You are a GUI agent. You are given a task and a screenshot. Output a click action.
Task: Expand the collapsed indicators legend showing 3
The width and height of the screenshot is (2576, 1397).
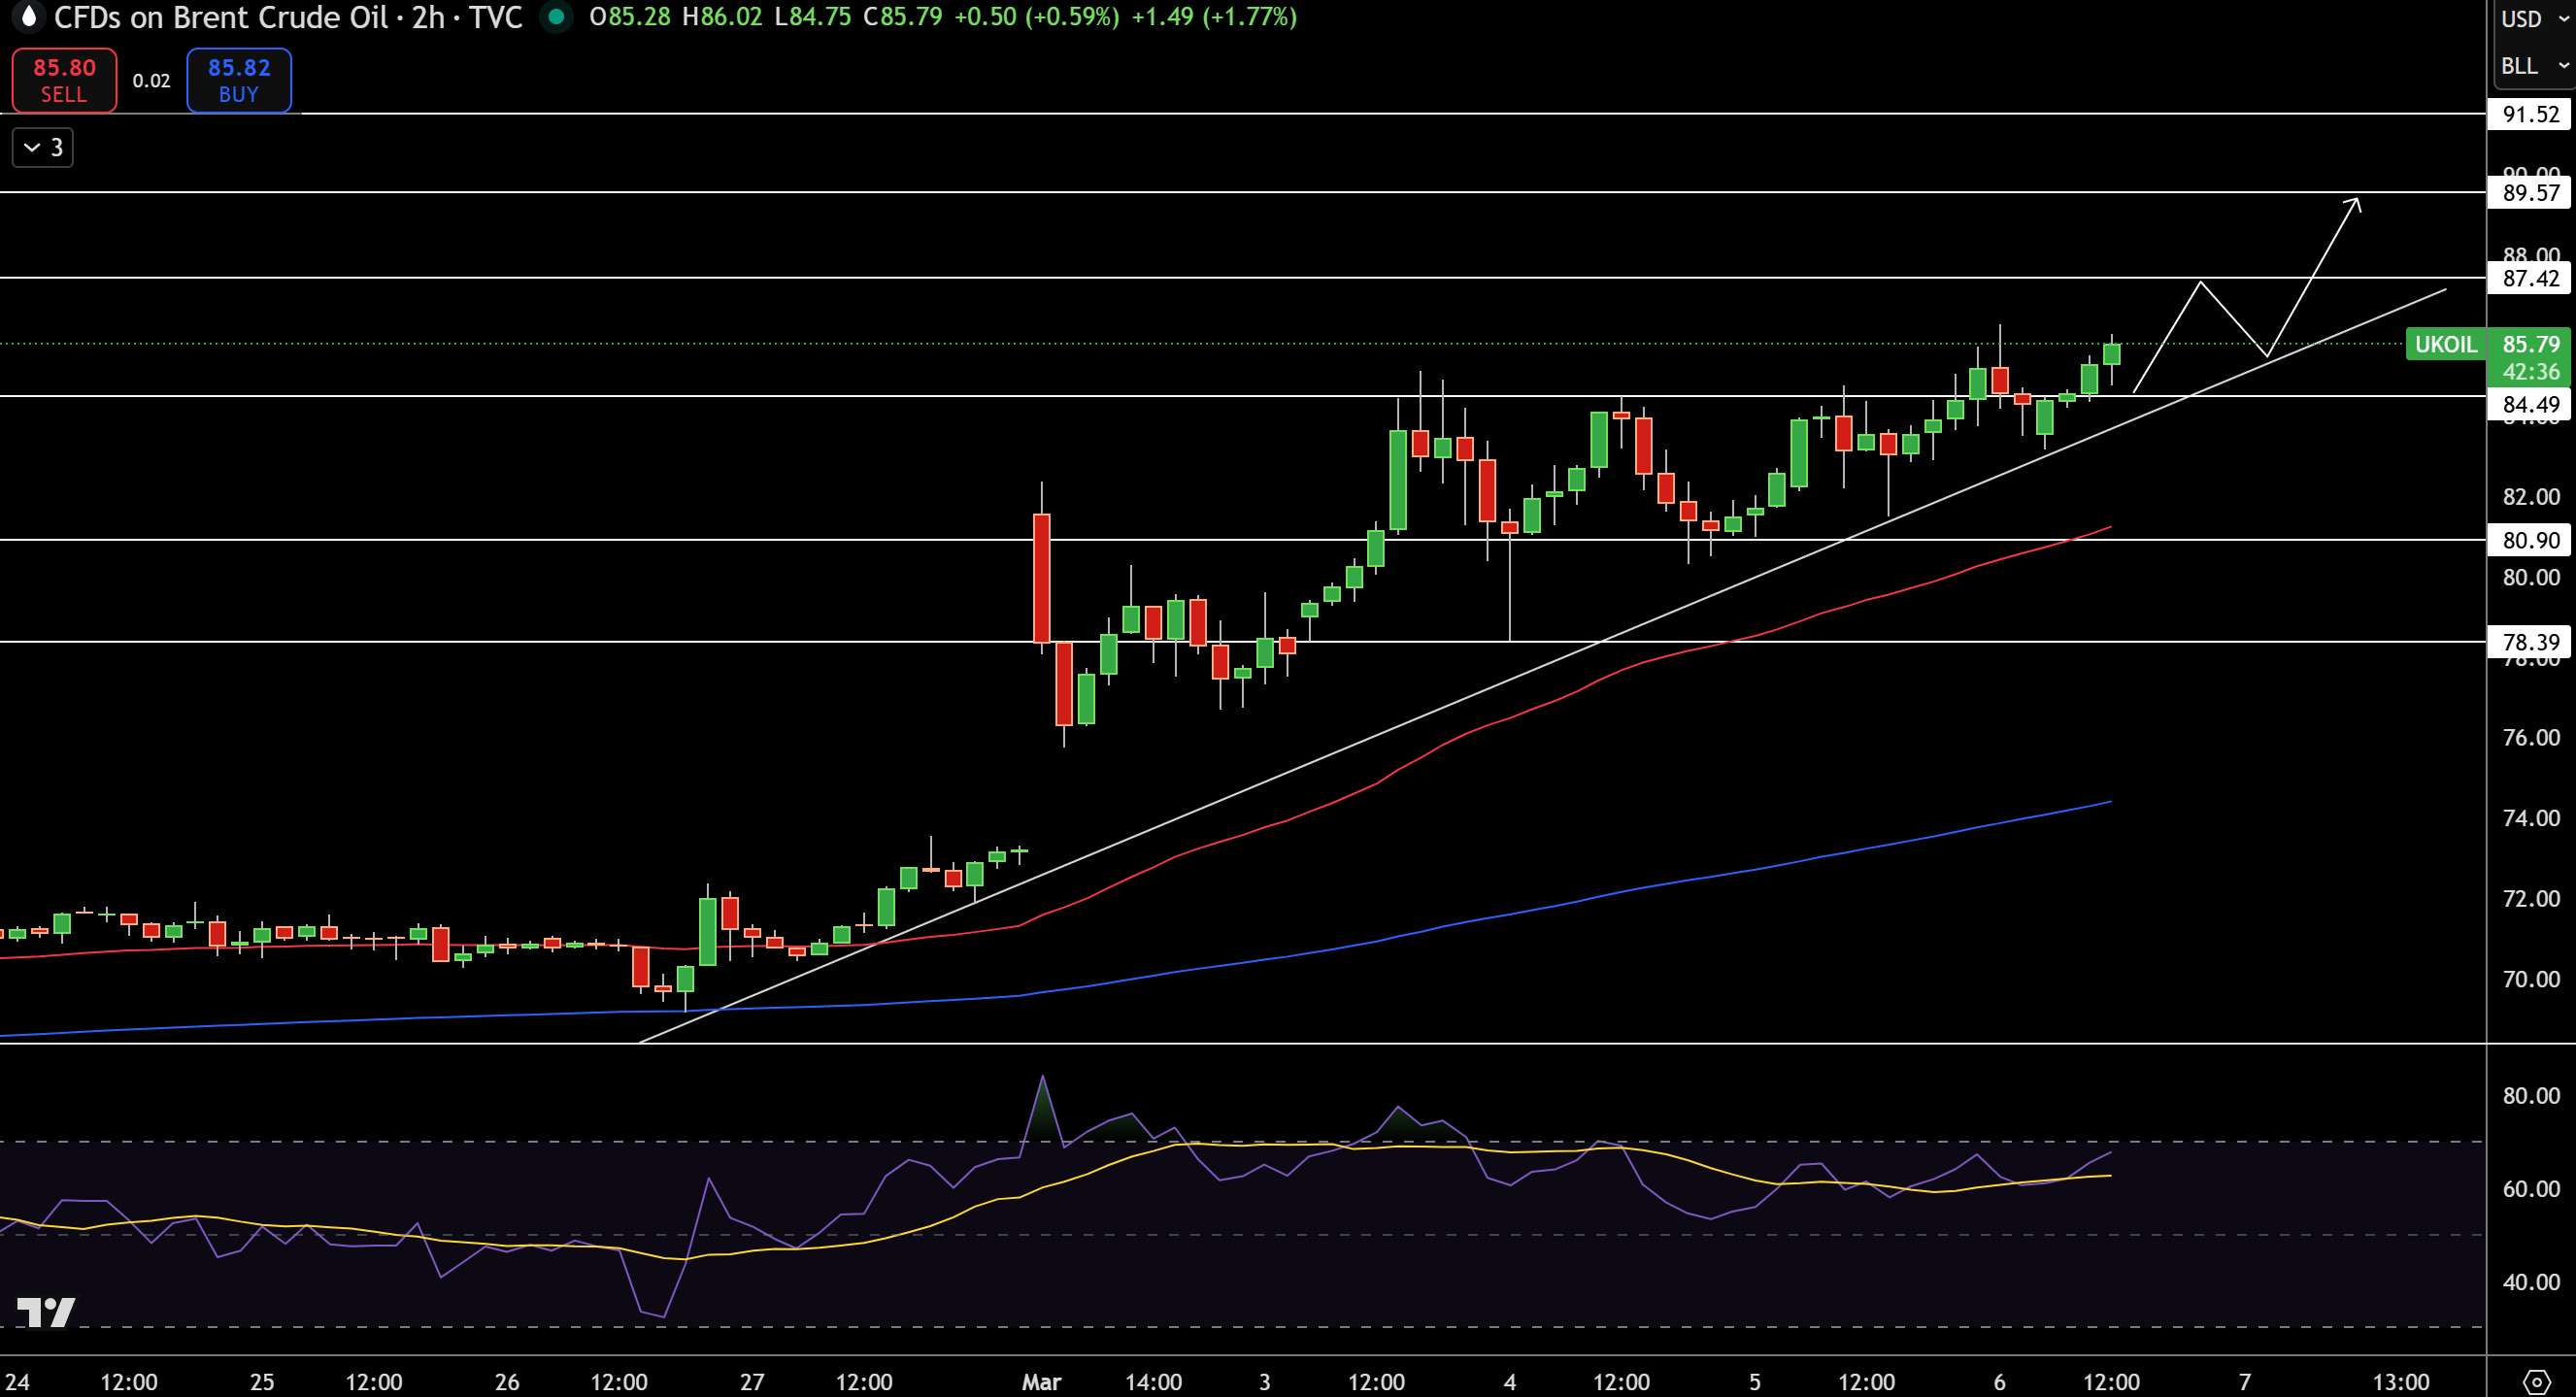pos(43,148)
